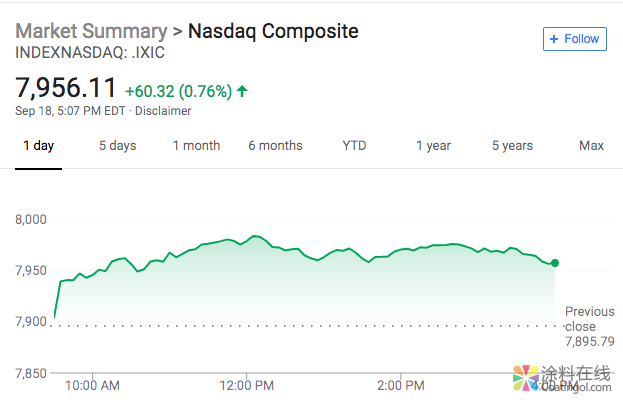Viewport: 623px width, 405px height.
Task: Select the YTD tab
Action: click(354, 146)
